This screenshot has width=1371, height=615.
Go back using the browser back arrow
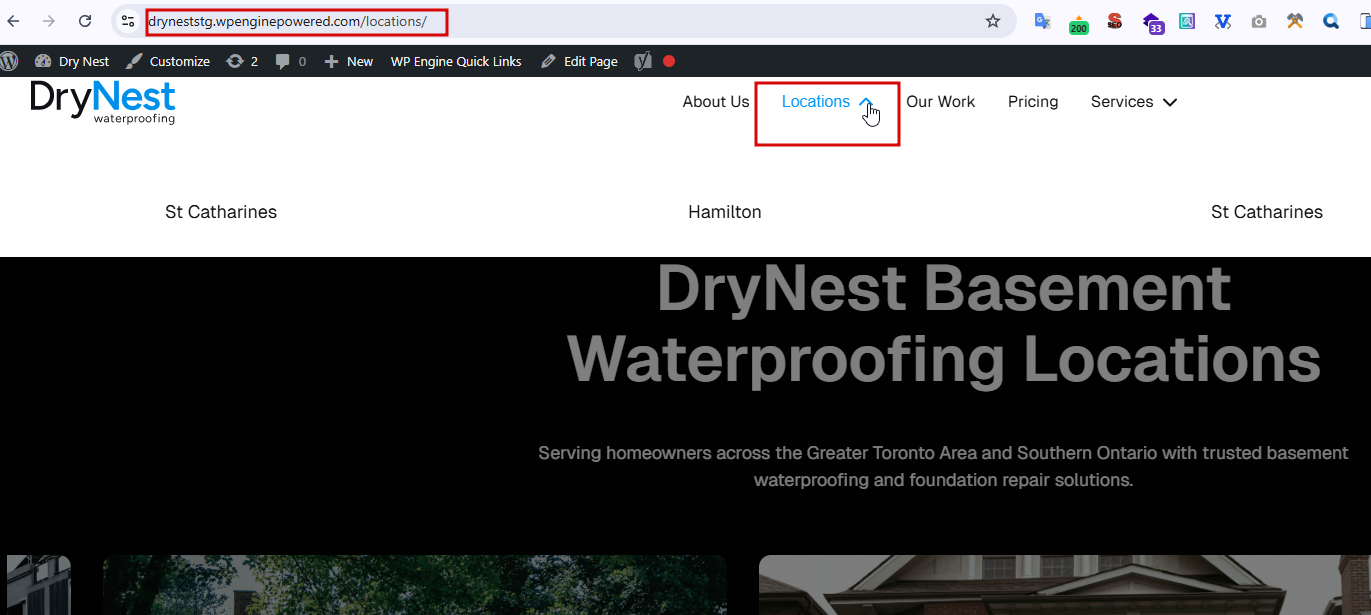(14, 21)
